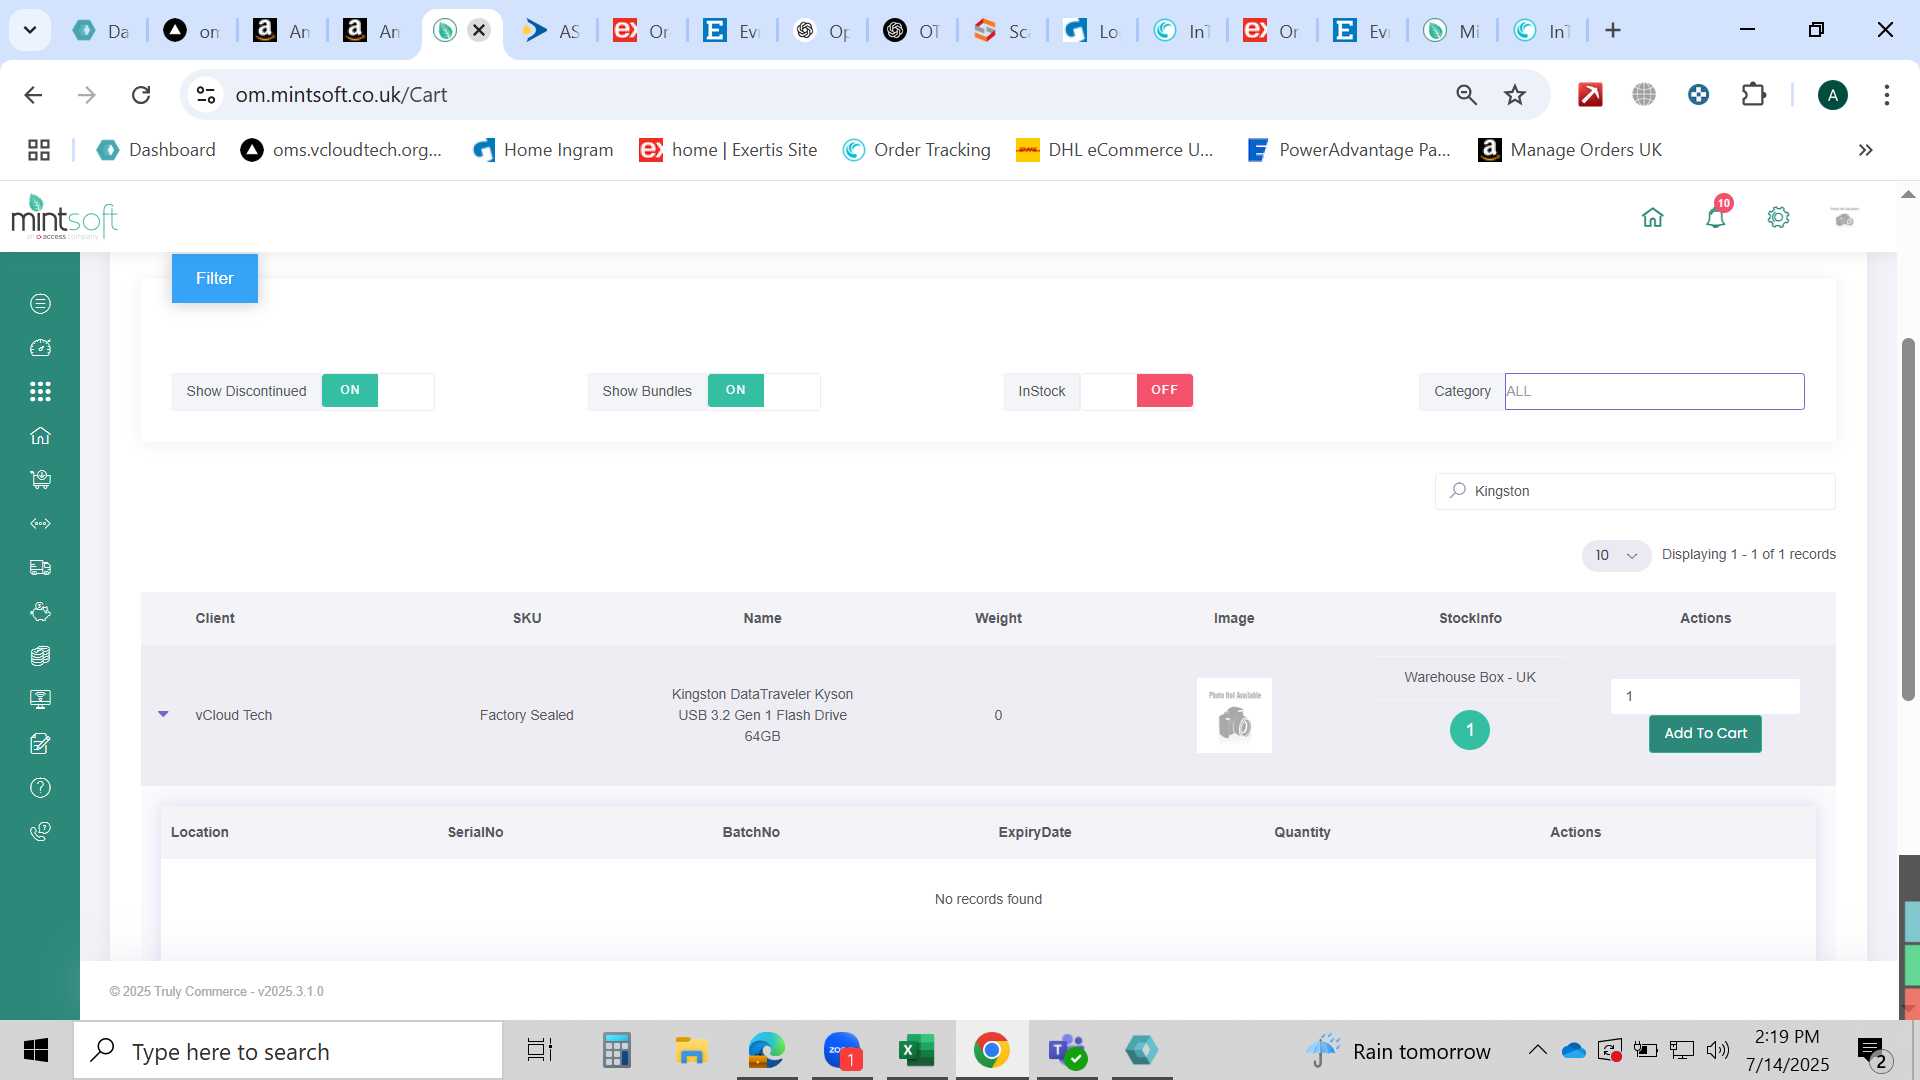Open the sidebar dashboard gauge icon
The image size is (1920, 1080).
40,348
